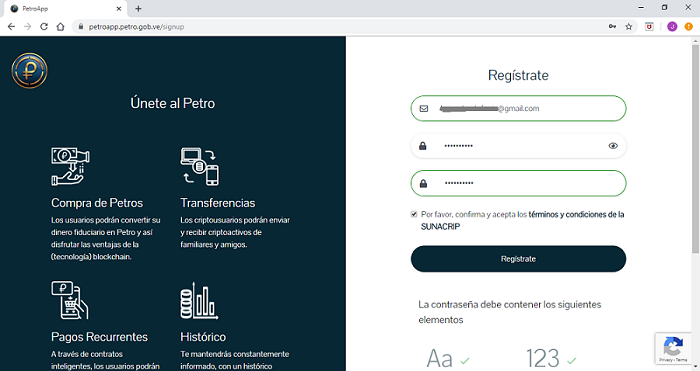This screenshot has width=700, height=371.
Task: Click the confirm password input field
Action: (x=518, y=183)
